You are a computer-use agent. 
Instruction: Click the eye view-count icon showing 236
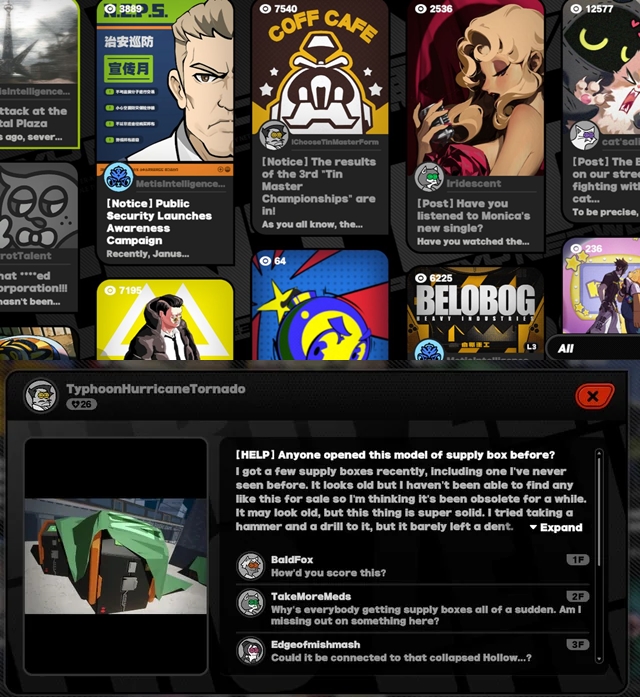(x=576, y=248)
